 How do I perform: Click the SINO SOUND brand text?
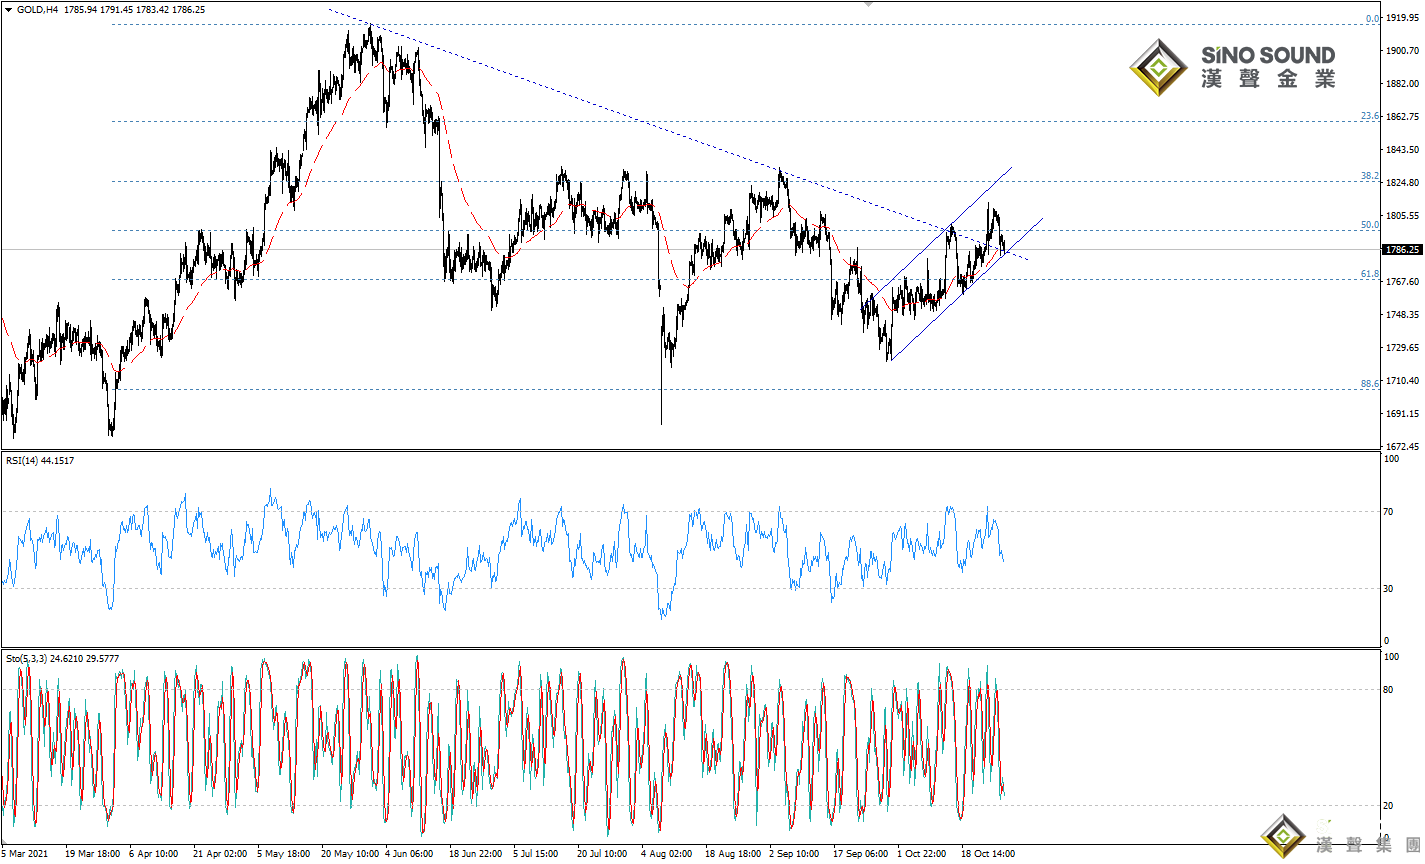coord(1267,56)
